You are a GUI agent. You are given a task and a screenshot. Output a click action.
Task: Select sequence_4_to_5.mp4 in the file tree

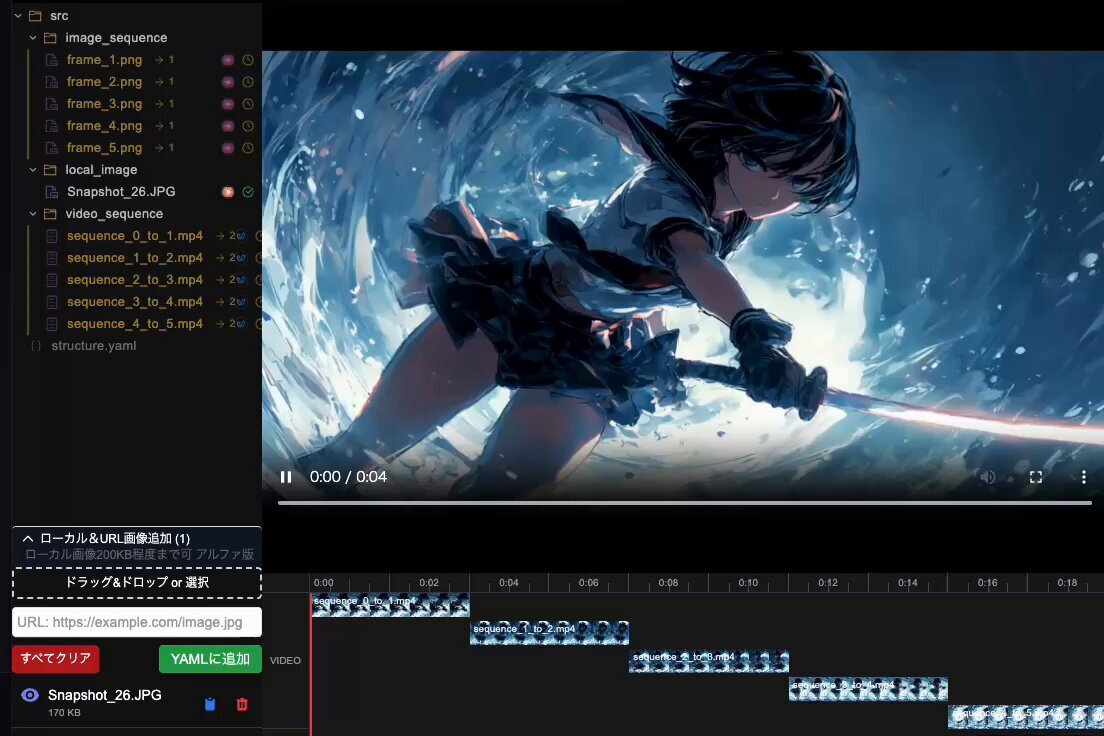tap(134, 324)
